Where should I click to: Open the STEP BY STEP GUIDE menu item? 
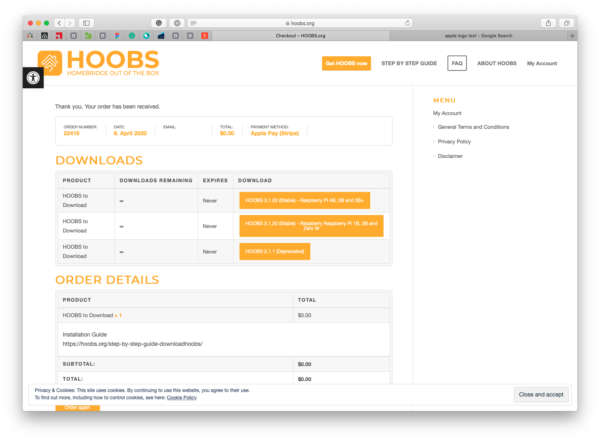tap(409, 63)
